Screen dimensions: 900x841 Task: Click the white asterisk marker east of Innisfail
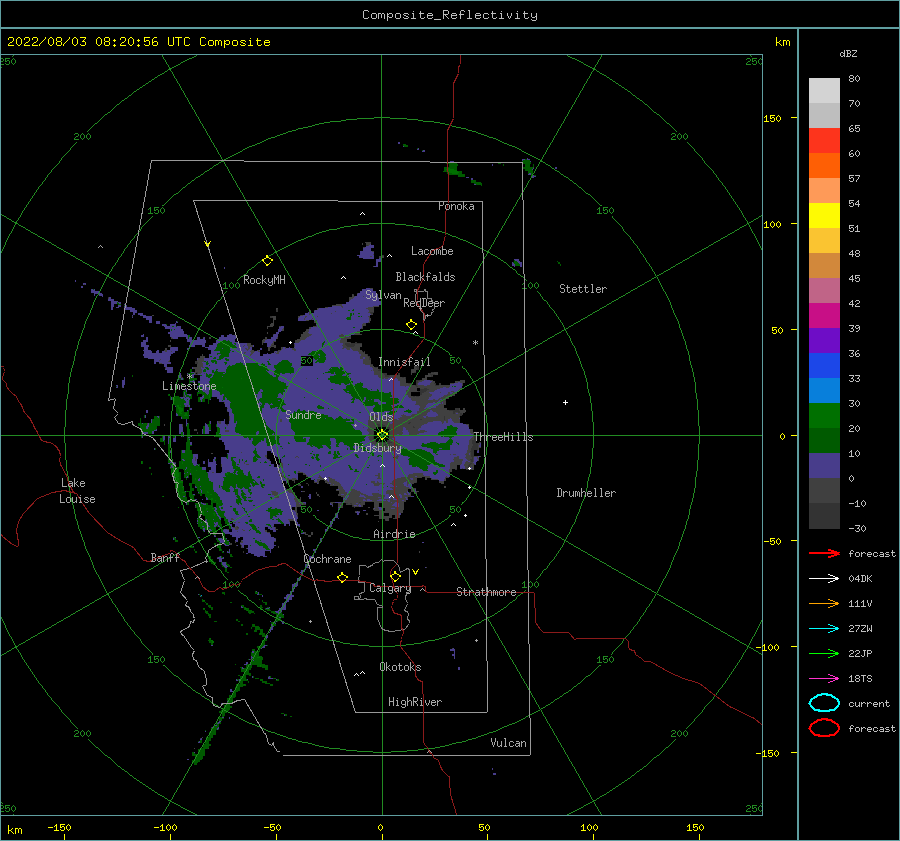(x=475, y=343)
